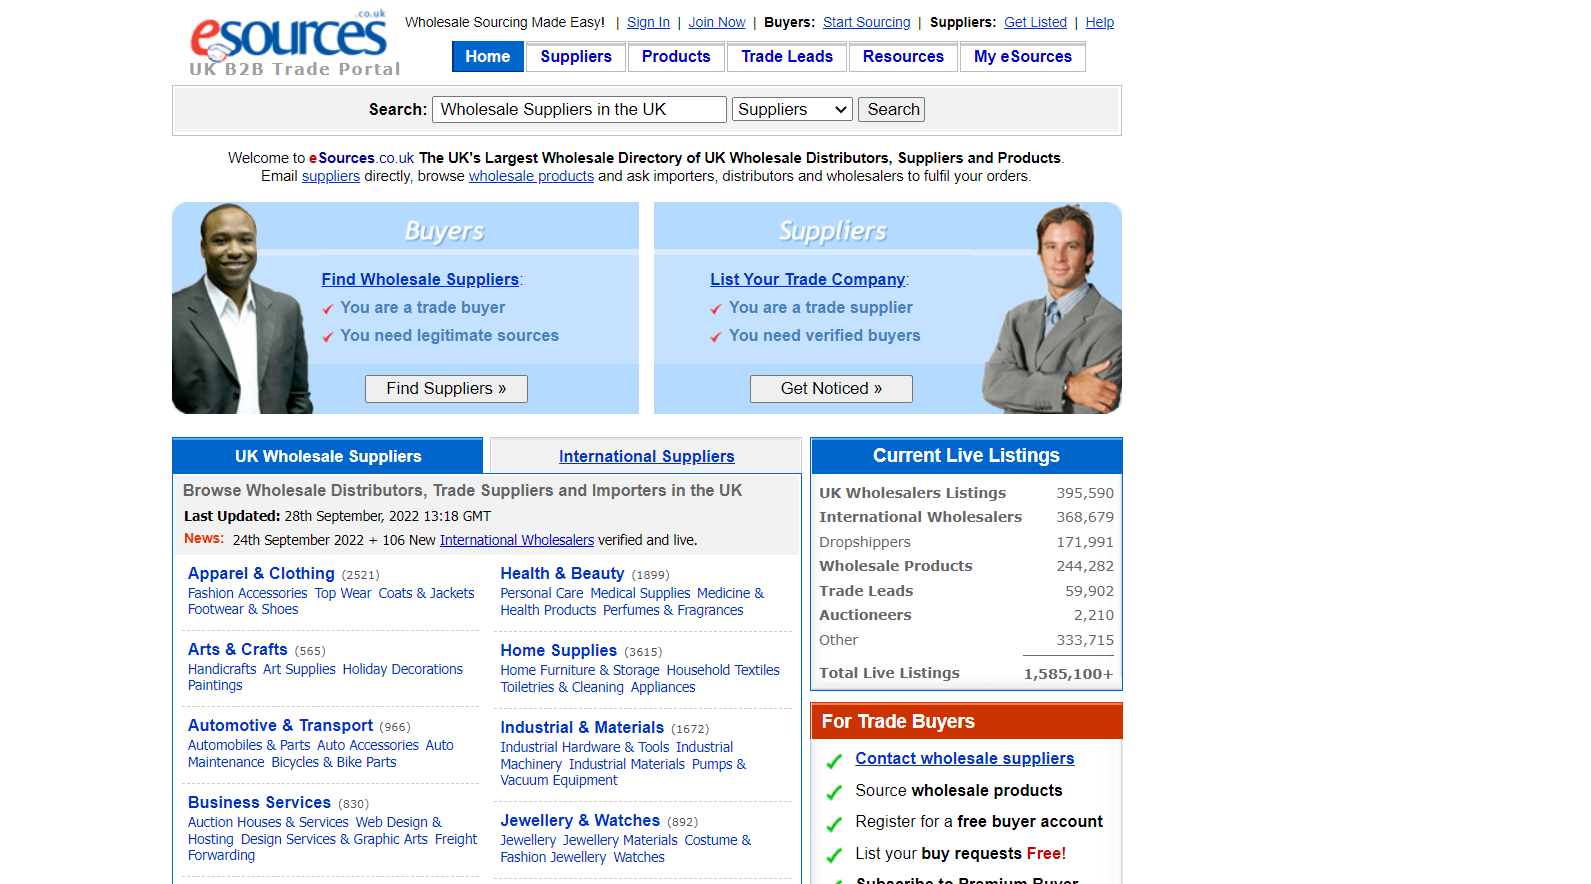Open Art Supplies subcategory
The image size is (1591, 884).
(299, 669)
